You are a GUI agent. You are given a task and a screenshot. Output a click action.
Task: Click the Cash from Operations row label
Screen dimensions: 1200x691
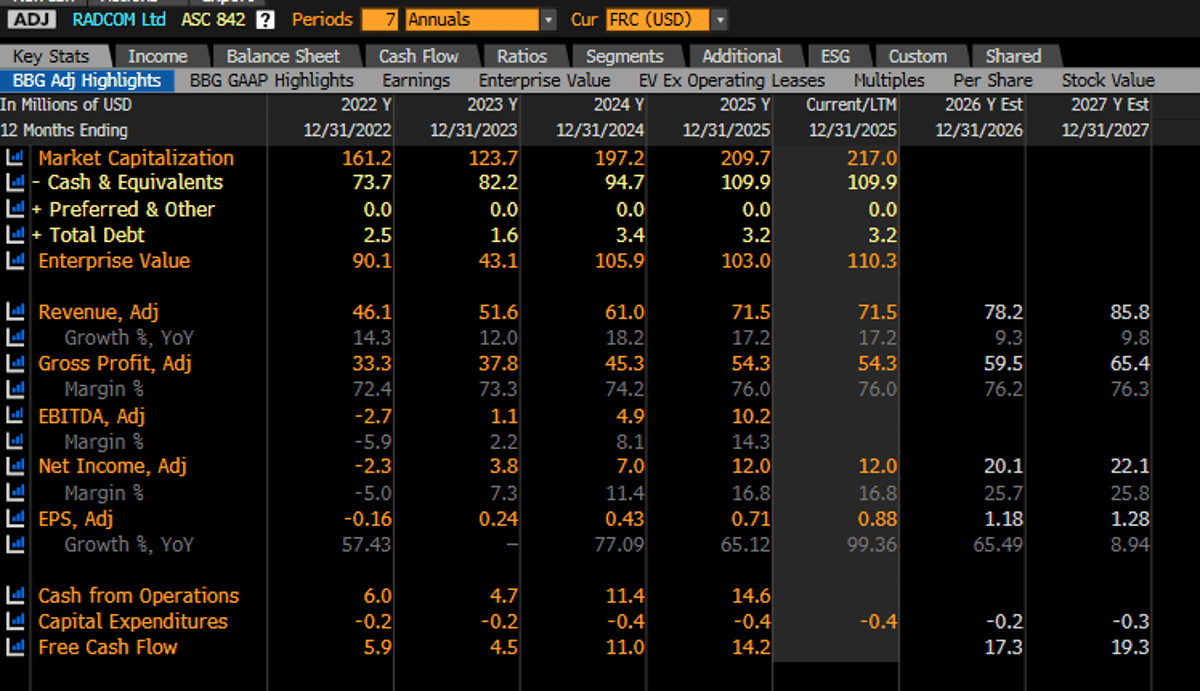[x=138, y=596]
